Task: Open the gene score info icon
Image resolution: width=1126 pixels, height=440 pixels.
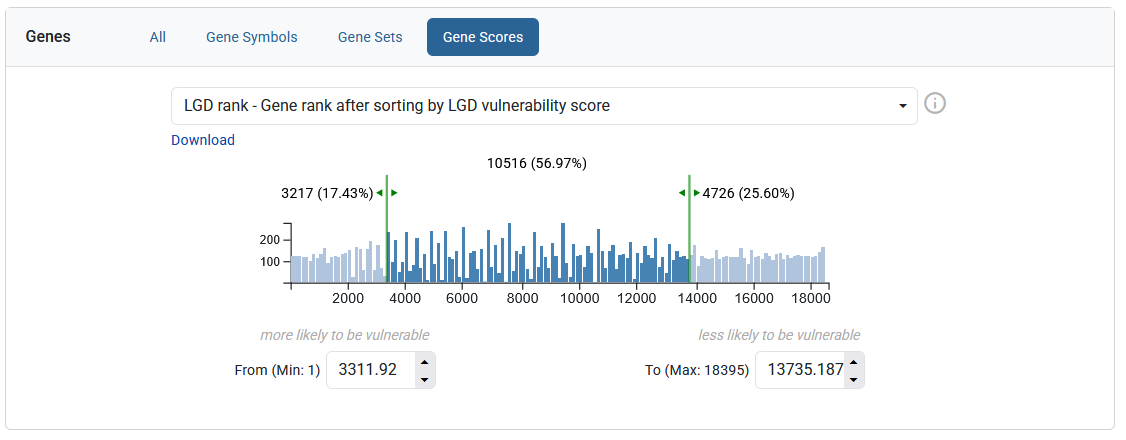Action: 934,103
